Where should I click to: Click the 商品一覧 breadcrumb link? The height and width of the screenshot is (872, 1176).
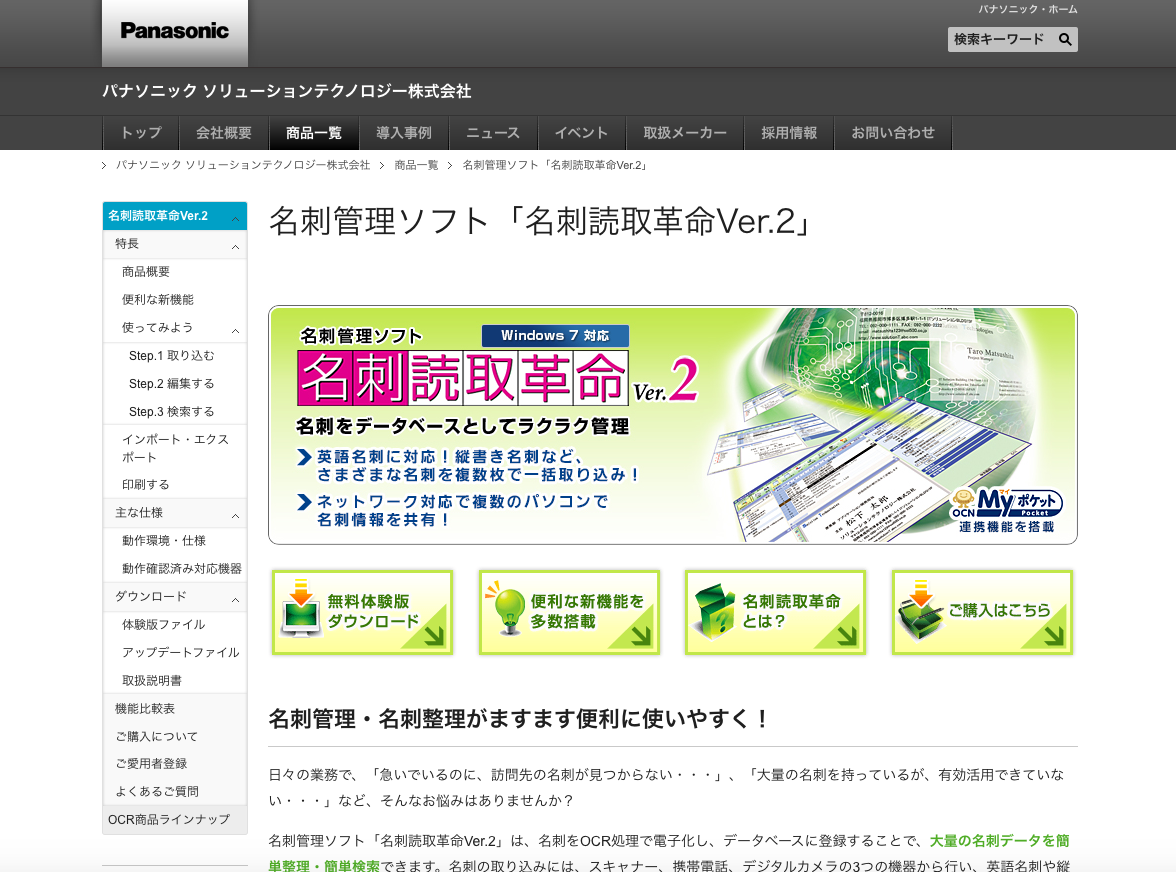coord(416,165)
